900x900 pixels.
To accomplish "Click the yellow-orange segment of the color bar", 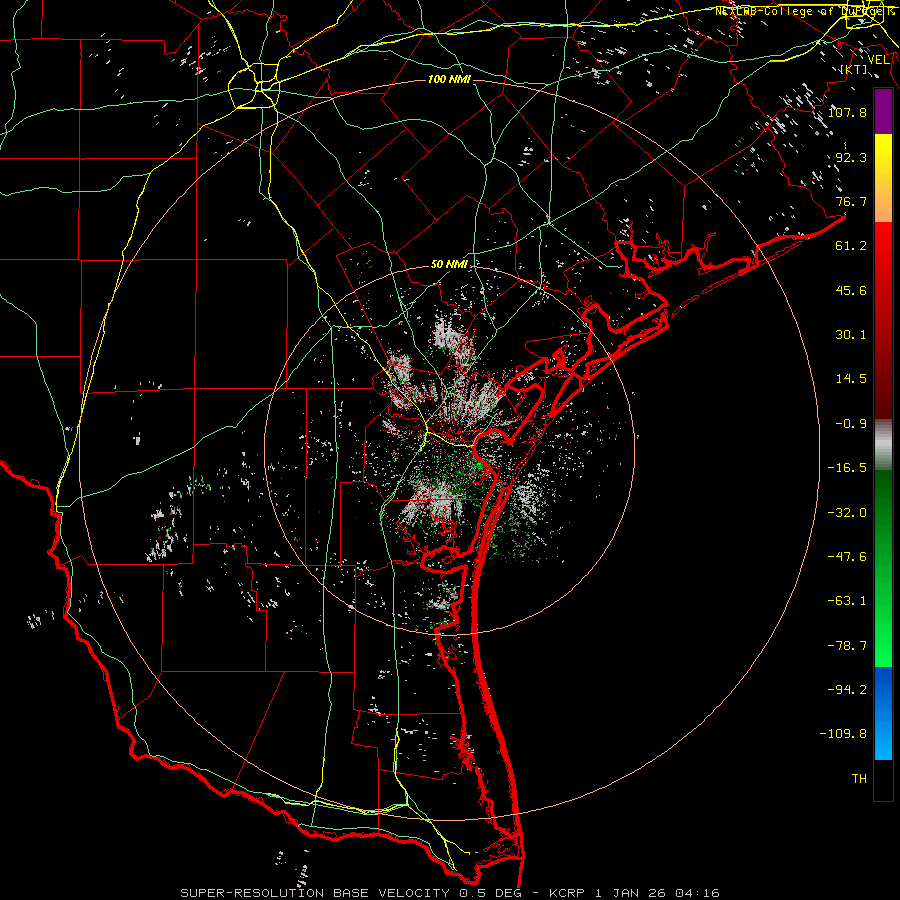I will point(883,178).
